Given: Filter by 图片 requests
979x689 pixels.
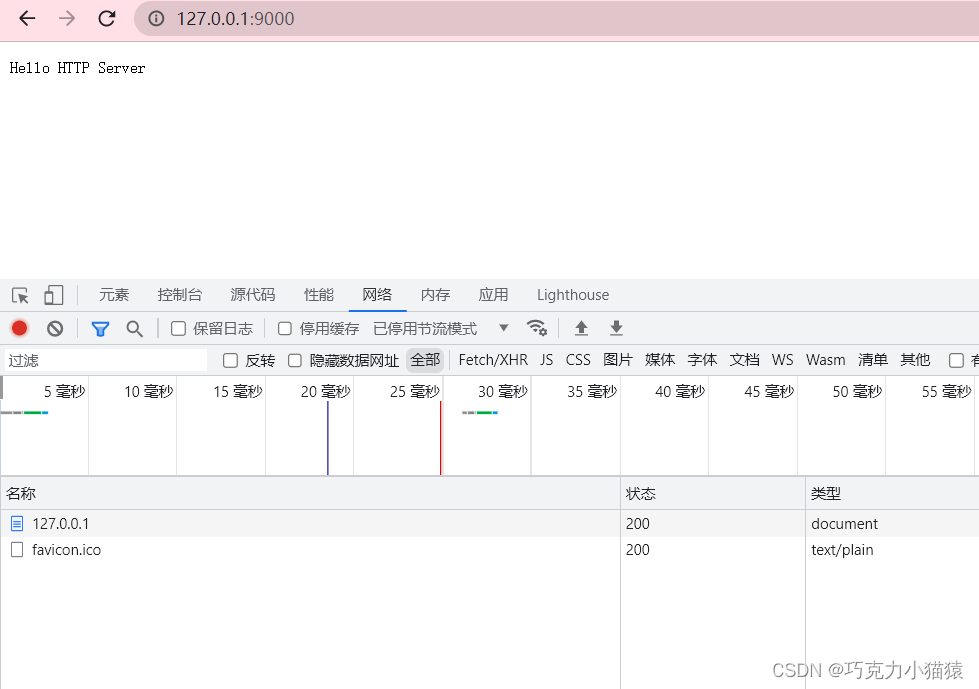Looking at the screenshot, I should (x=617, y=360).
